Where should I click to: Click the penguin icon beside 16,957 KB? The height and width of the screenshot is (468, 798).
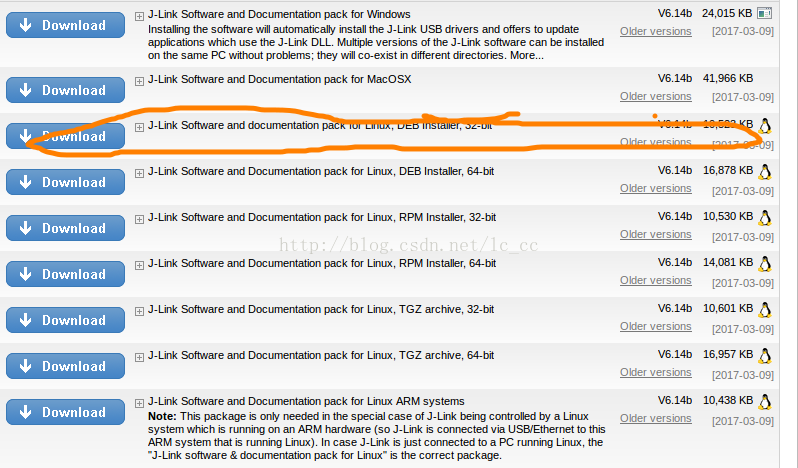[x=764, y=356]
